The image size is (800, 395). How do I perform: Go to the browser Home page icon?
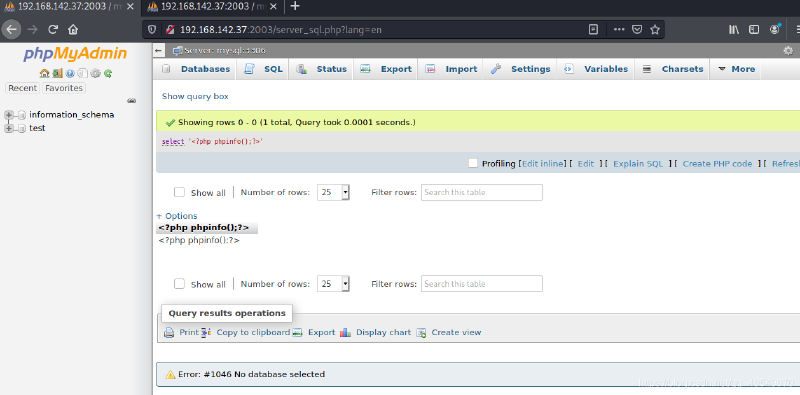pyautogui.click(x=73, y=30)
